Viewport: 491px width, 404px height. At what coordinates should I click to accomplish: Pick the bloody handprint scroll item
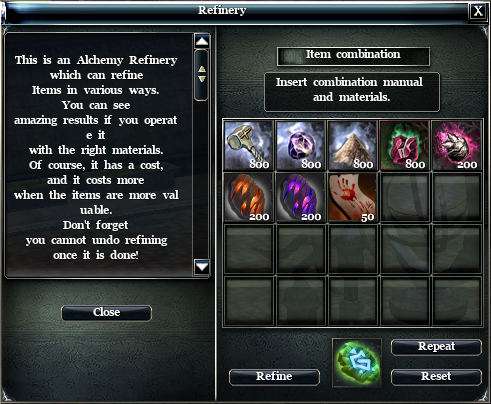click(x=353, y=197)
